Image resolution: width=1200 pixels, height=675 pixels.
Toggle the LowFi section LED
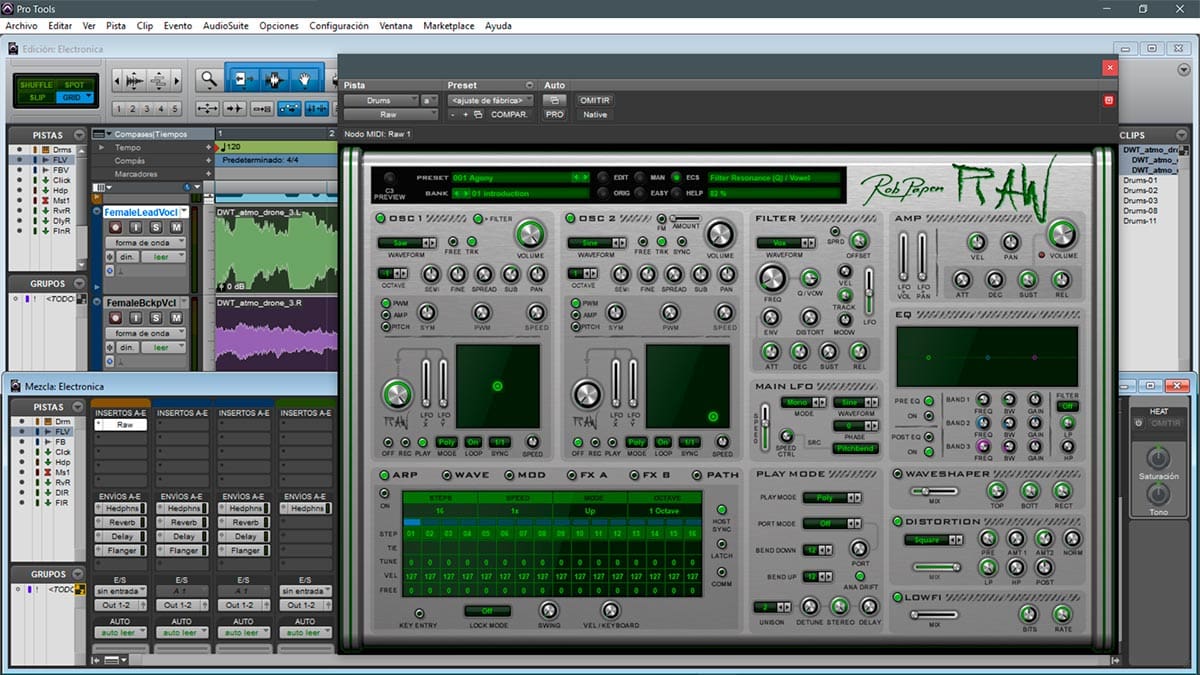(x=897, y=598)
